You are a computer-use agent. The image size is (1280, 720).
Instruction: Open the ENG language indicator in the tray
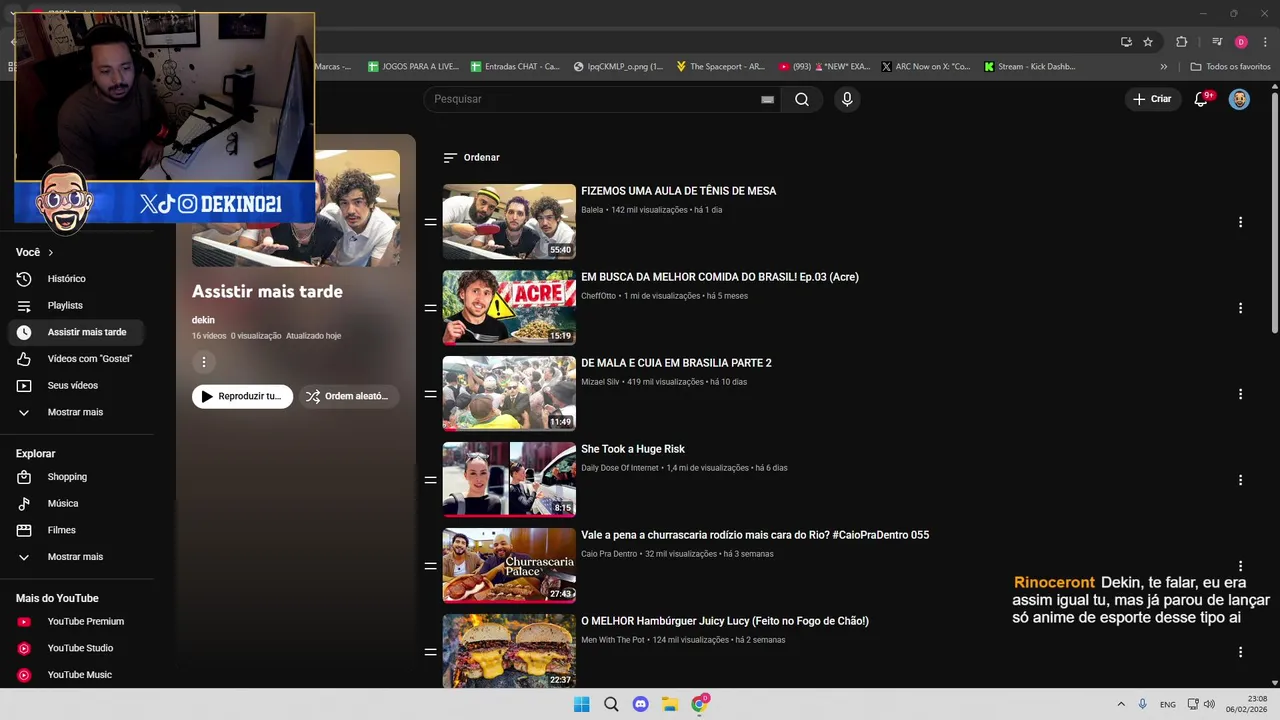click(1168, 705)
